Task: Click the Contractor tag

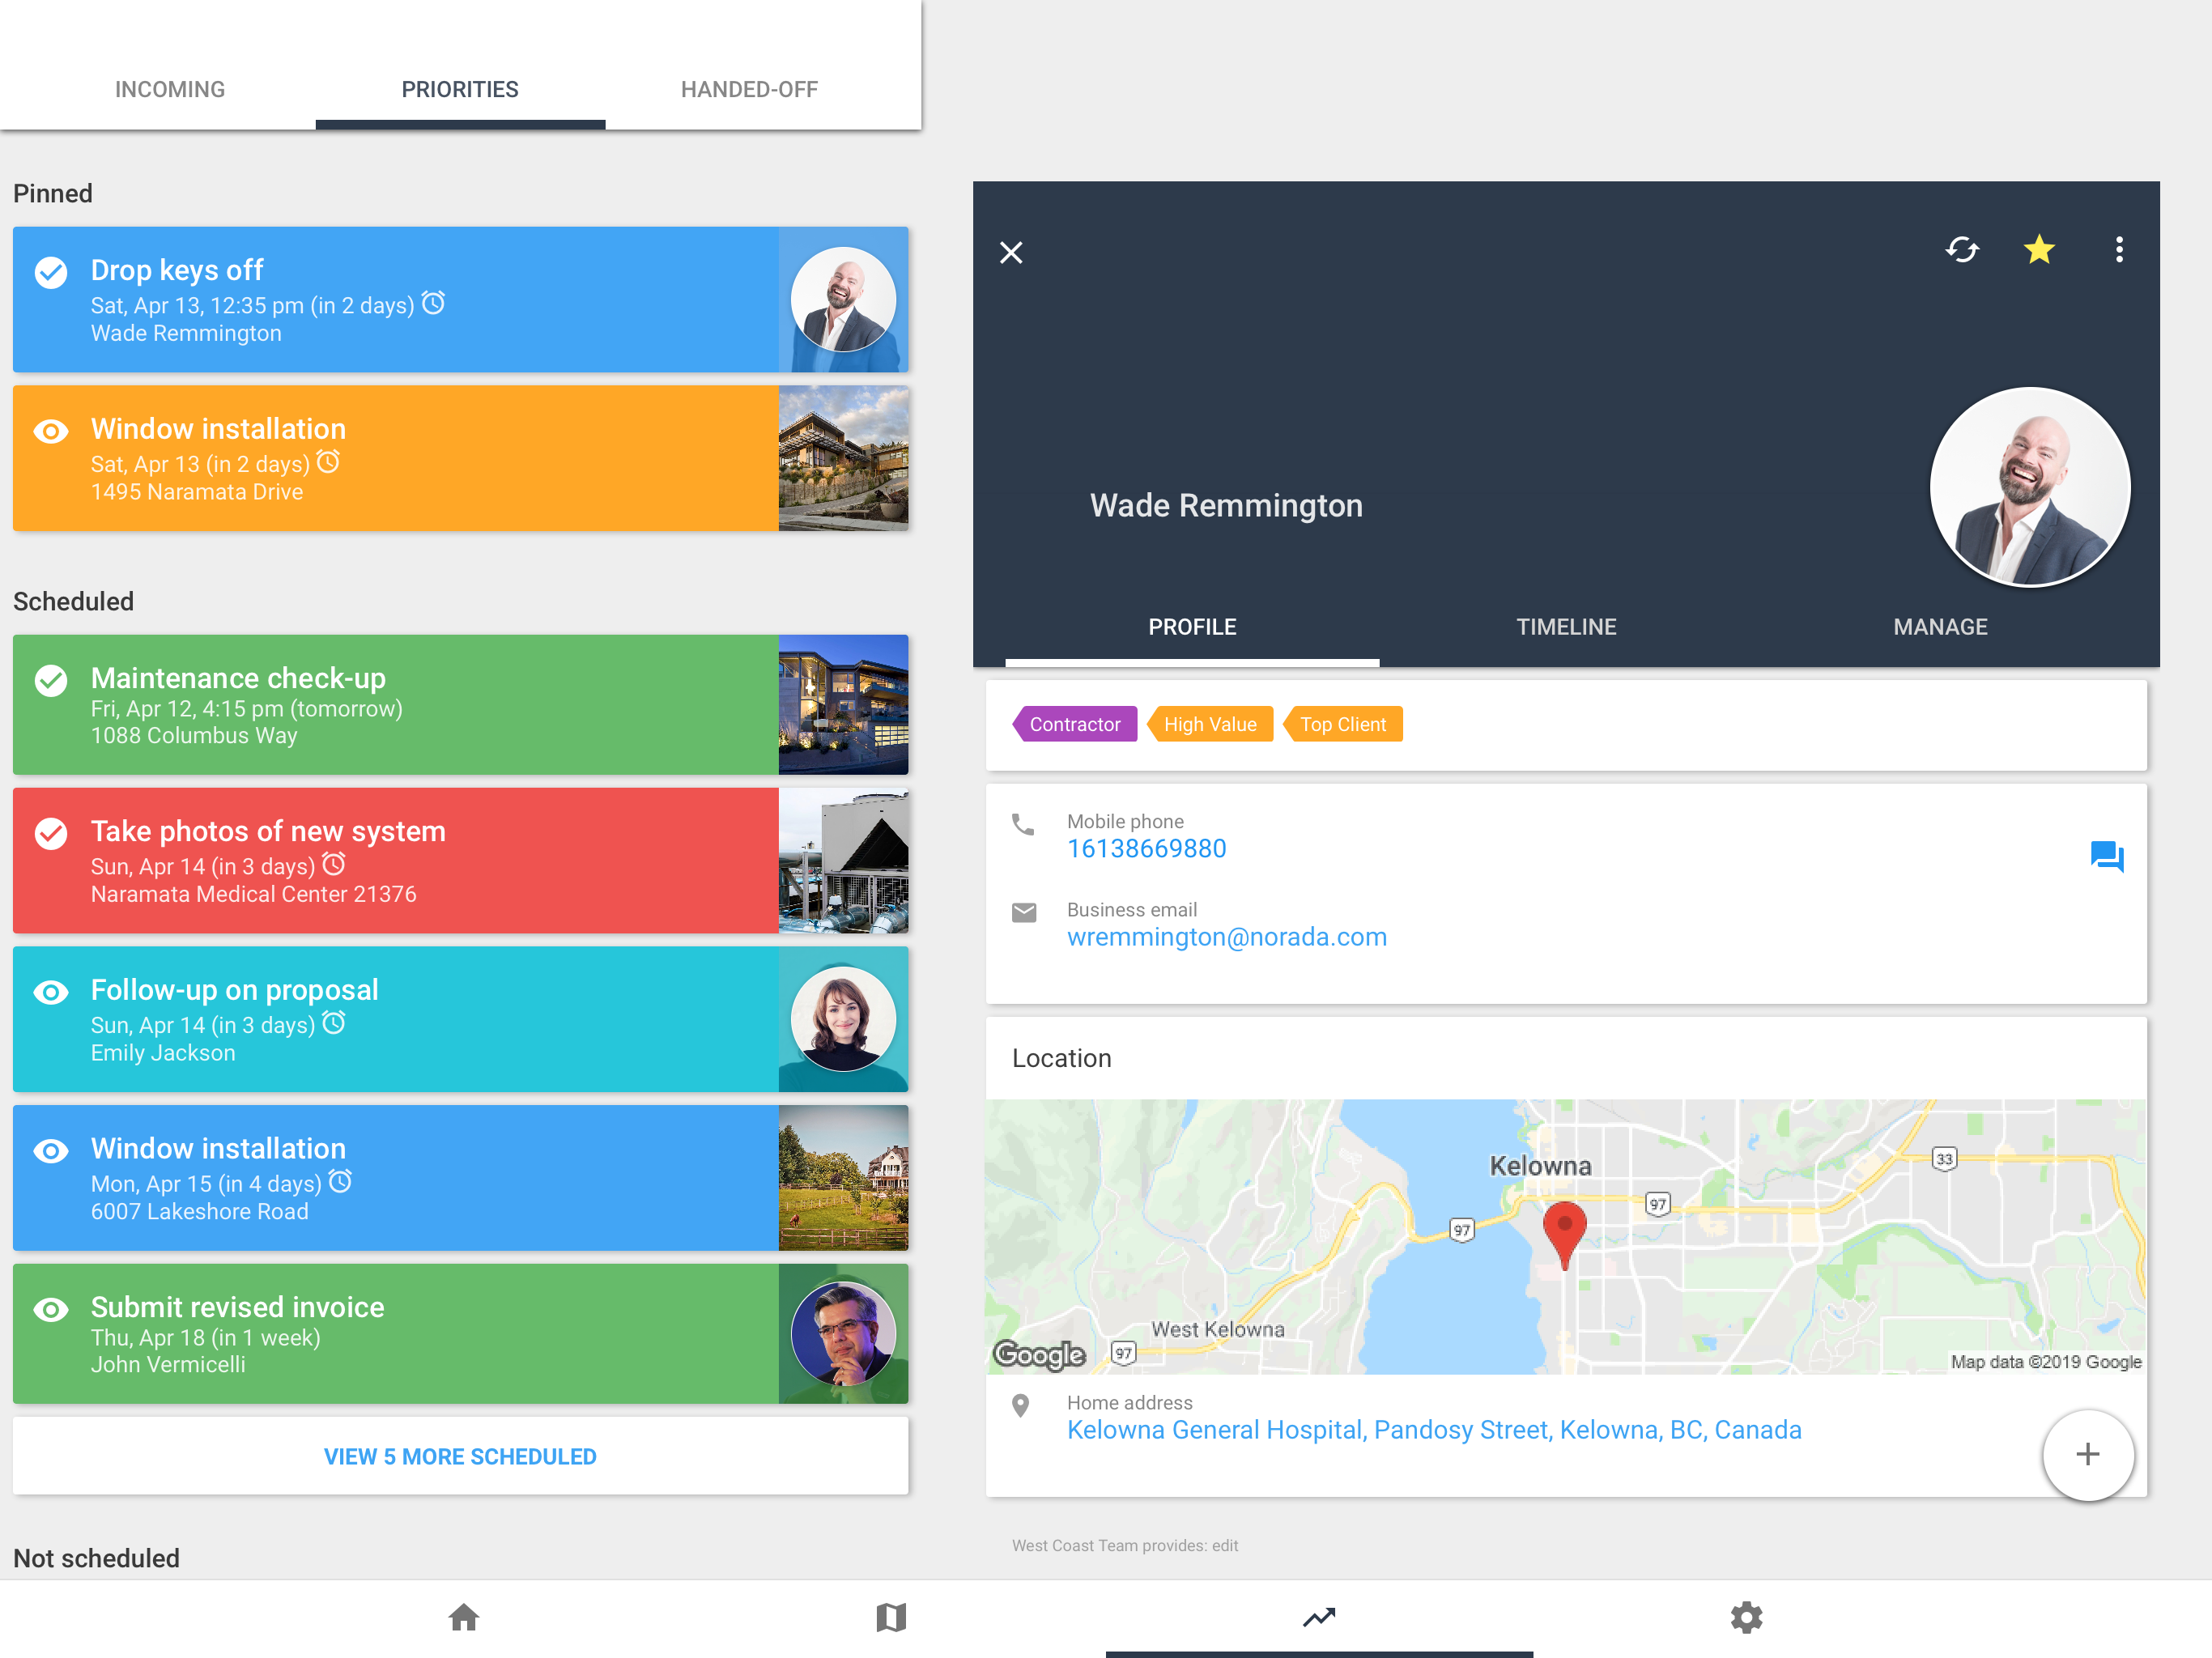Action: point(1074,724)
